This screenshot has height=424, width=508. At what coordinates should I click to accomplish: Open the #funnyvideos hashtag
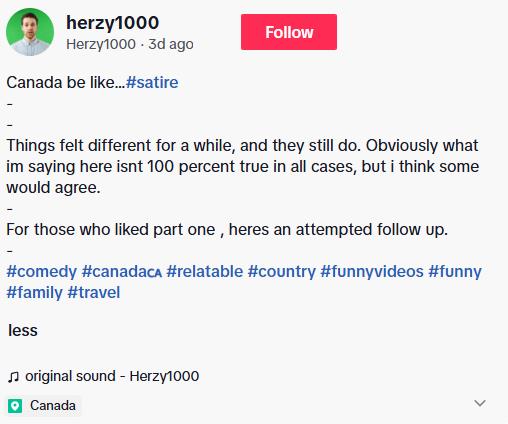point(372,271)
